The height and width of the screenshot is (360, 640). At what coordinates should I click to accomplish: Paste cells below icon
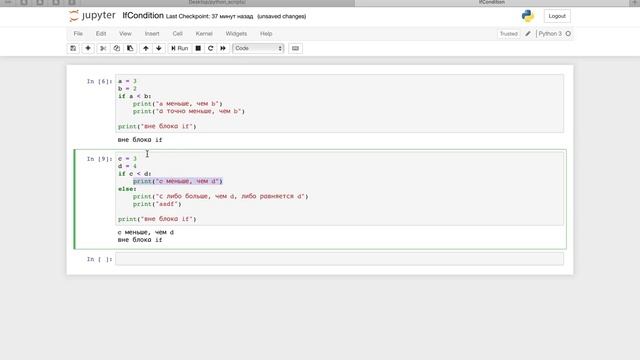[x=130, y=48]
